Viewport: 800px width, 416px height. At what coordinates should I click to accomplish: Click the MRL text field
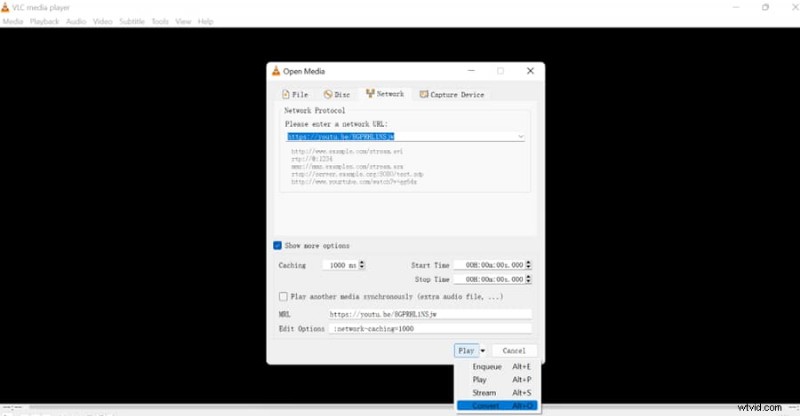pos(430,314)
